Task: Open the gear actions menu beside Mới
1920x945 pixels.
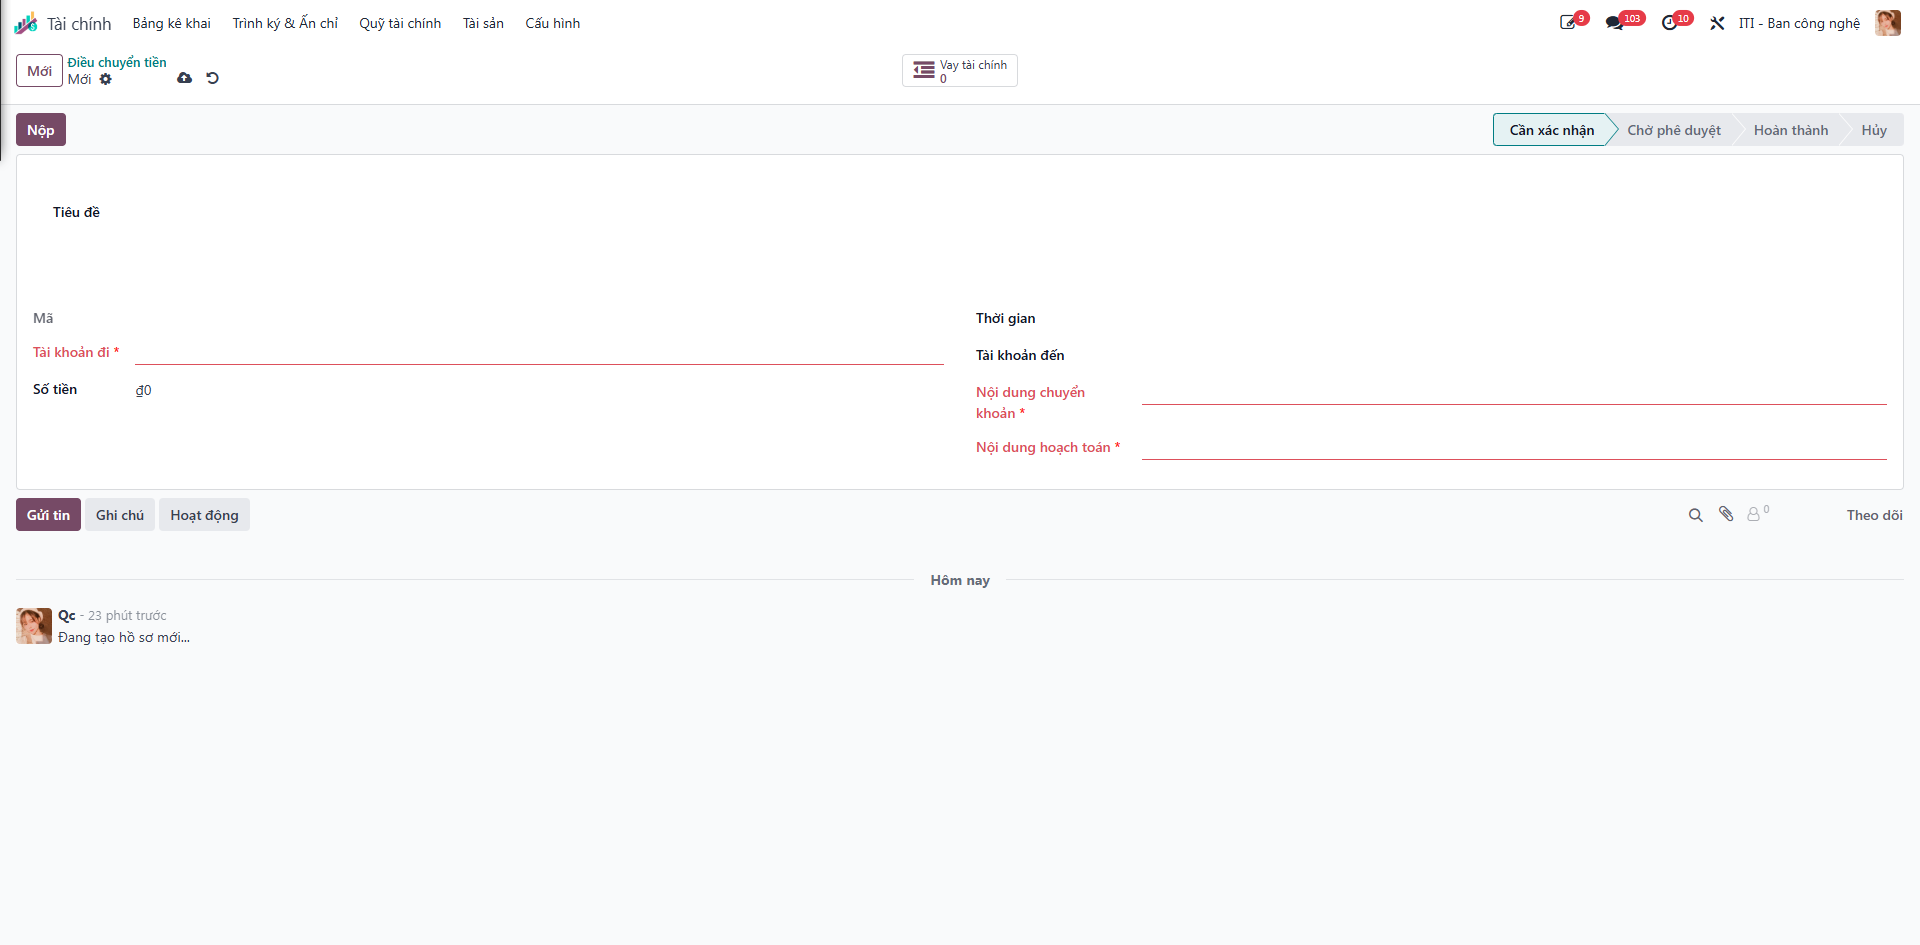Action: click(106, 79)
